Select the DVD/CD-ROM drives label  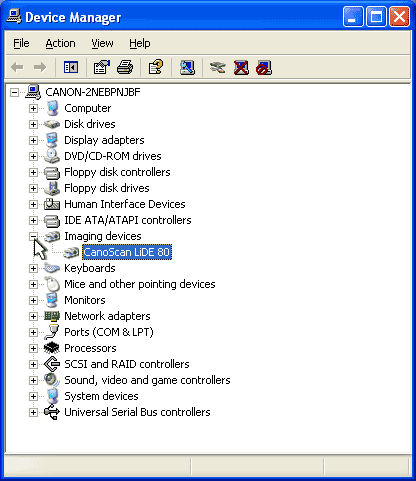point(113,156)
